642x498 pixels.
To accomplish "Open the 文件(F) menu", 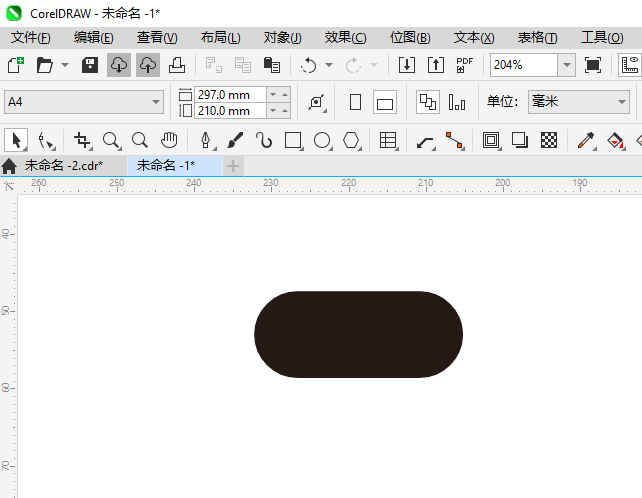I will pyautogui.click(x=30, y=38).
